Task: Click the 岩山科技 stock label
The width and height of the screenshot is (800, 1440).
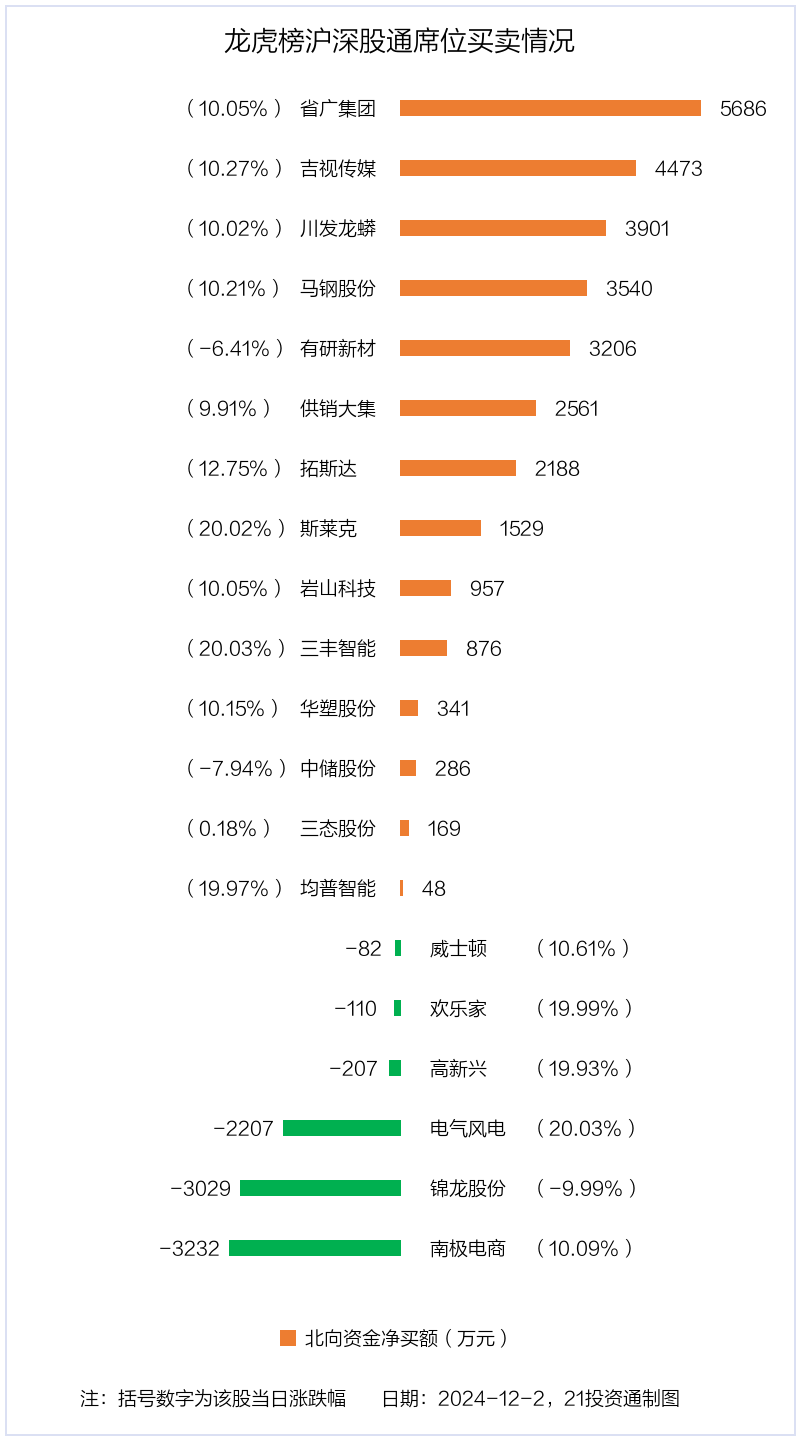Action: pyautogui.click(x=338, y=588)
